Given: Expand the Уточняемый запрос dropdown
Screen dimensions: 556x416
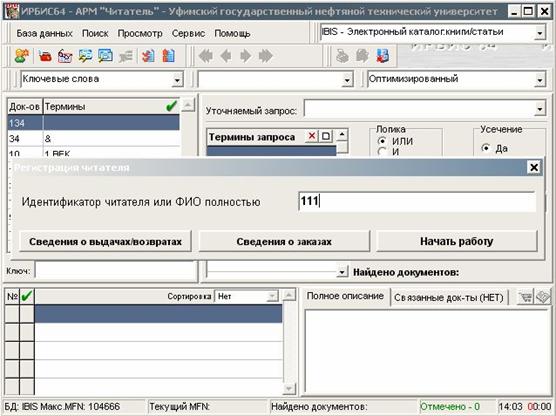Looking at the screenshot, I should 539,109.
